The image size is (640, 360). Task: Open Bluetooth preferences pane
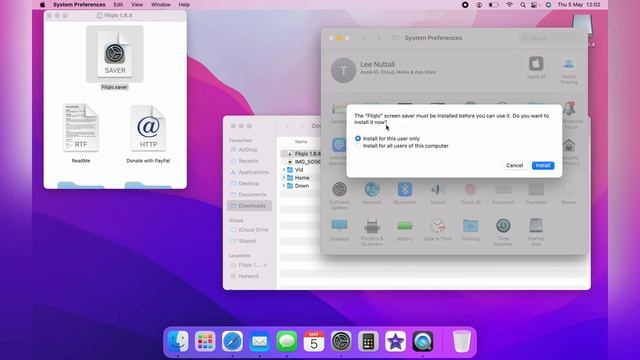(x=404, y=193)
